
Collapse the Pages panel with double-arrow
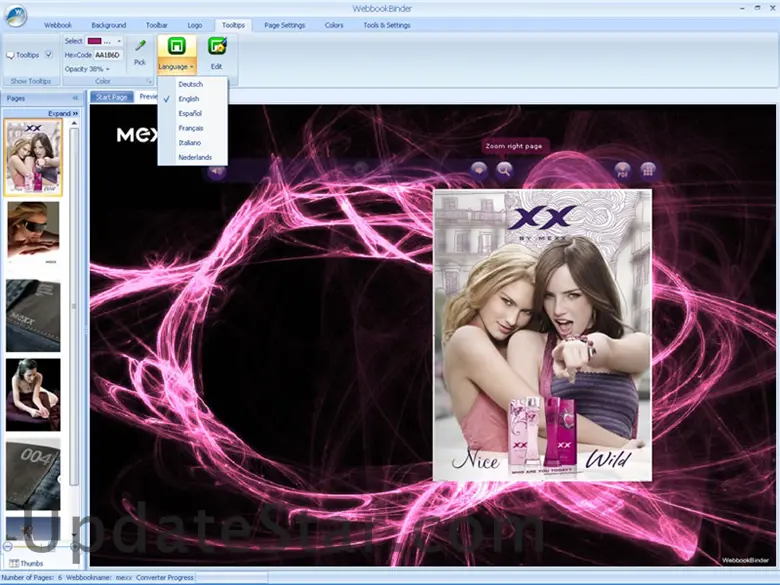point(75,98)
